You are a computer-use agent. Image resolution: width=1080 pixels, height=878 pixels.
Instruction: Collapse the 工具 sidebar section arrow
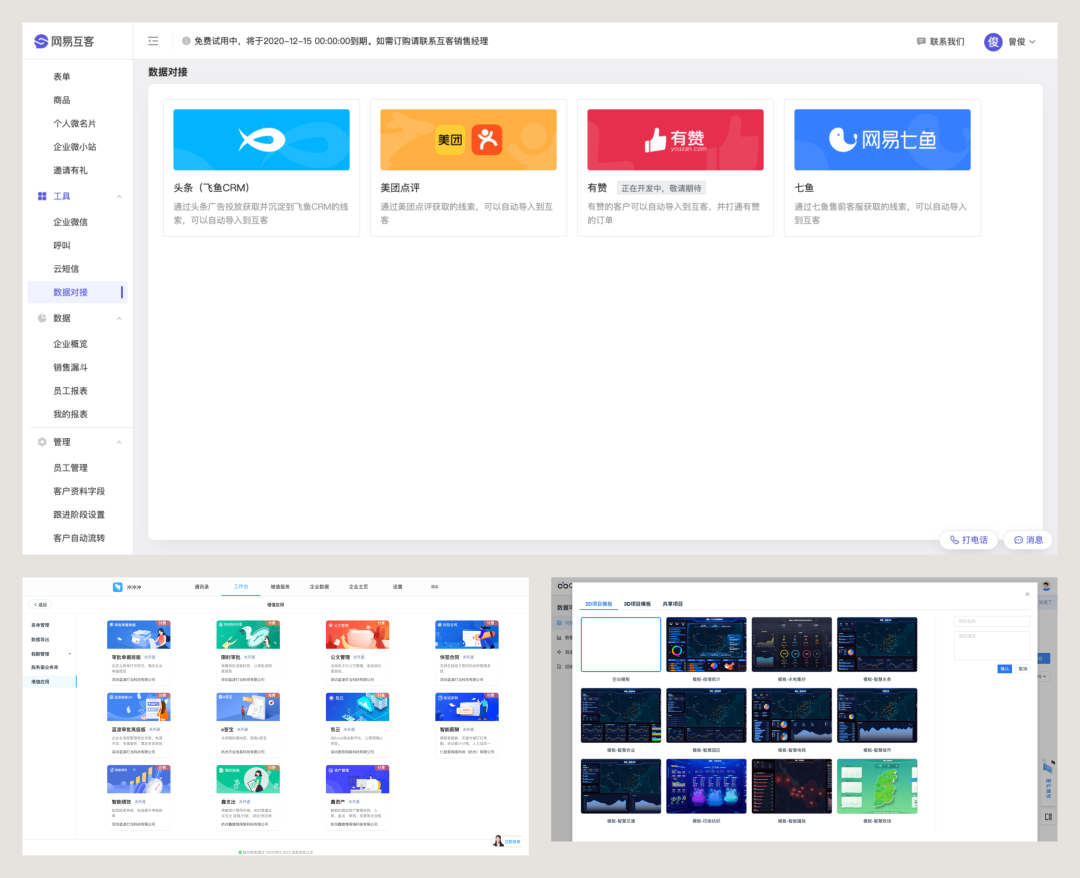point(119,196)
